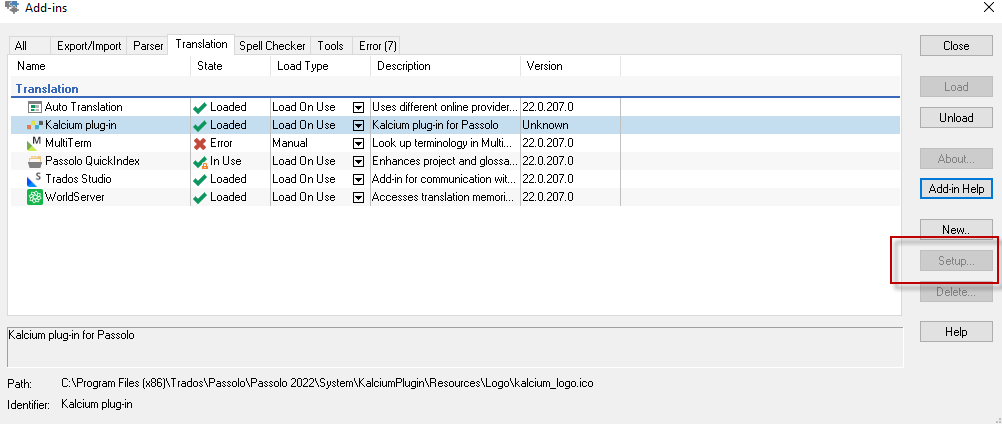1002x424 pixels.
Task: Sort by the Version column header
Action: tap(570, 66)
